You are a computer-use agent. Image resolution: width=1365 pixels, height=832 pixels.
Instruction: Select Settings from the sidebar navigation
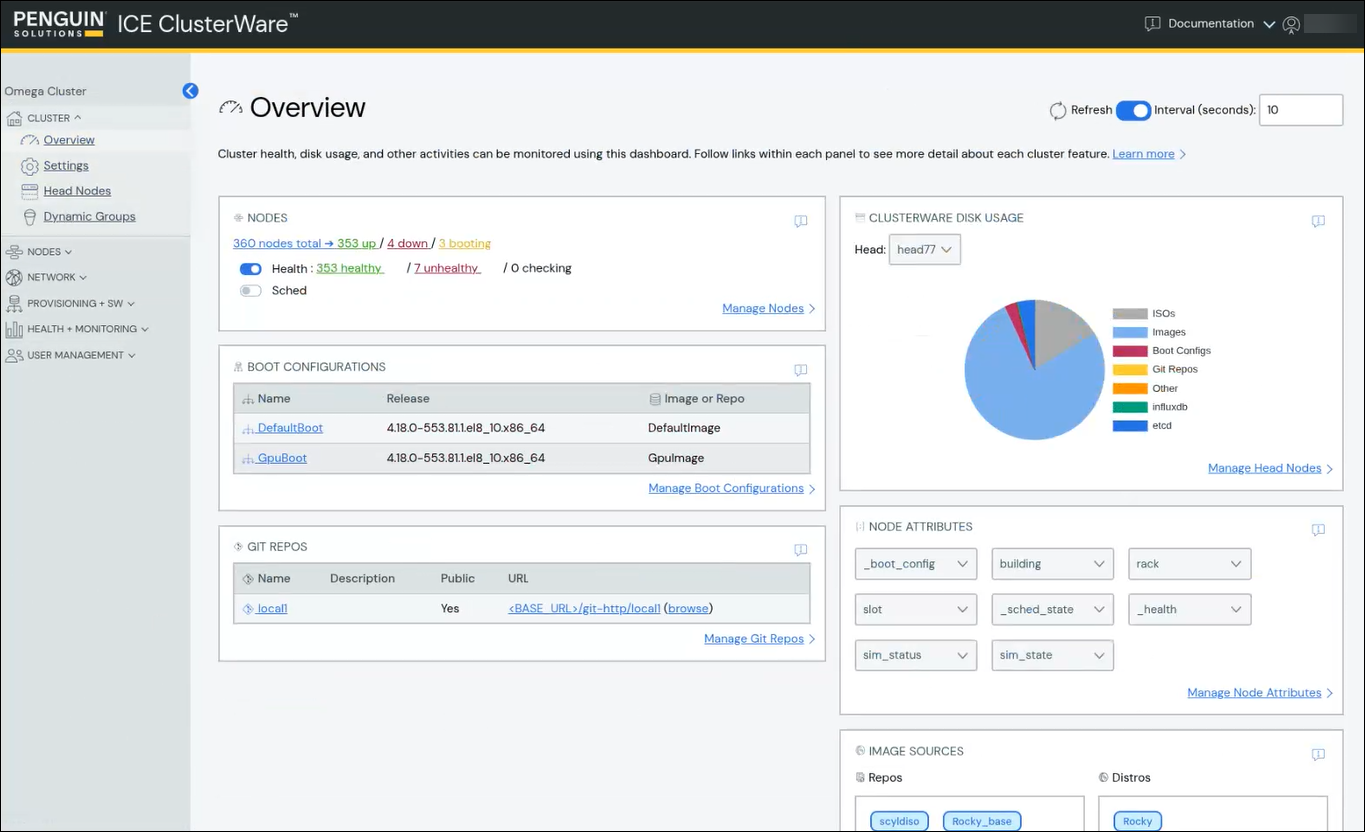65,165
